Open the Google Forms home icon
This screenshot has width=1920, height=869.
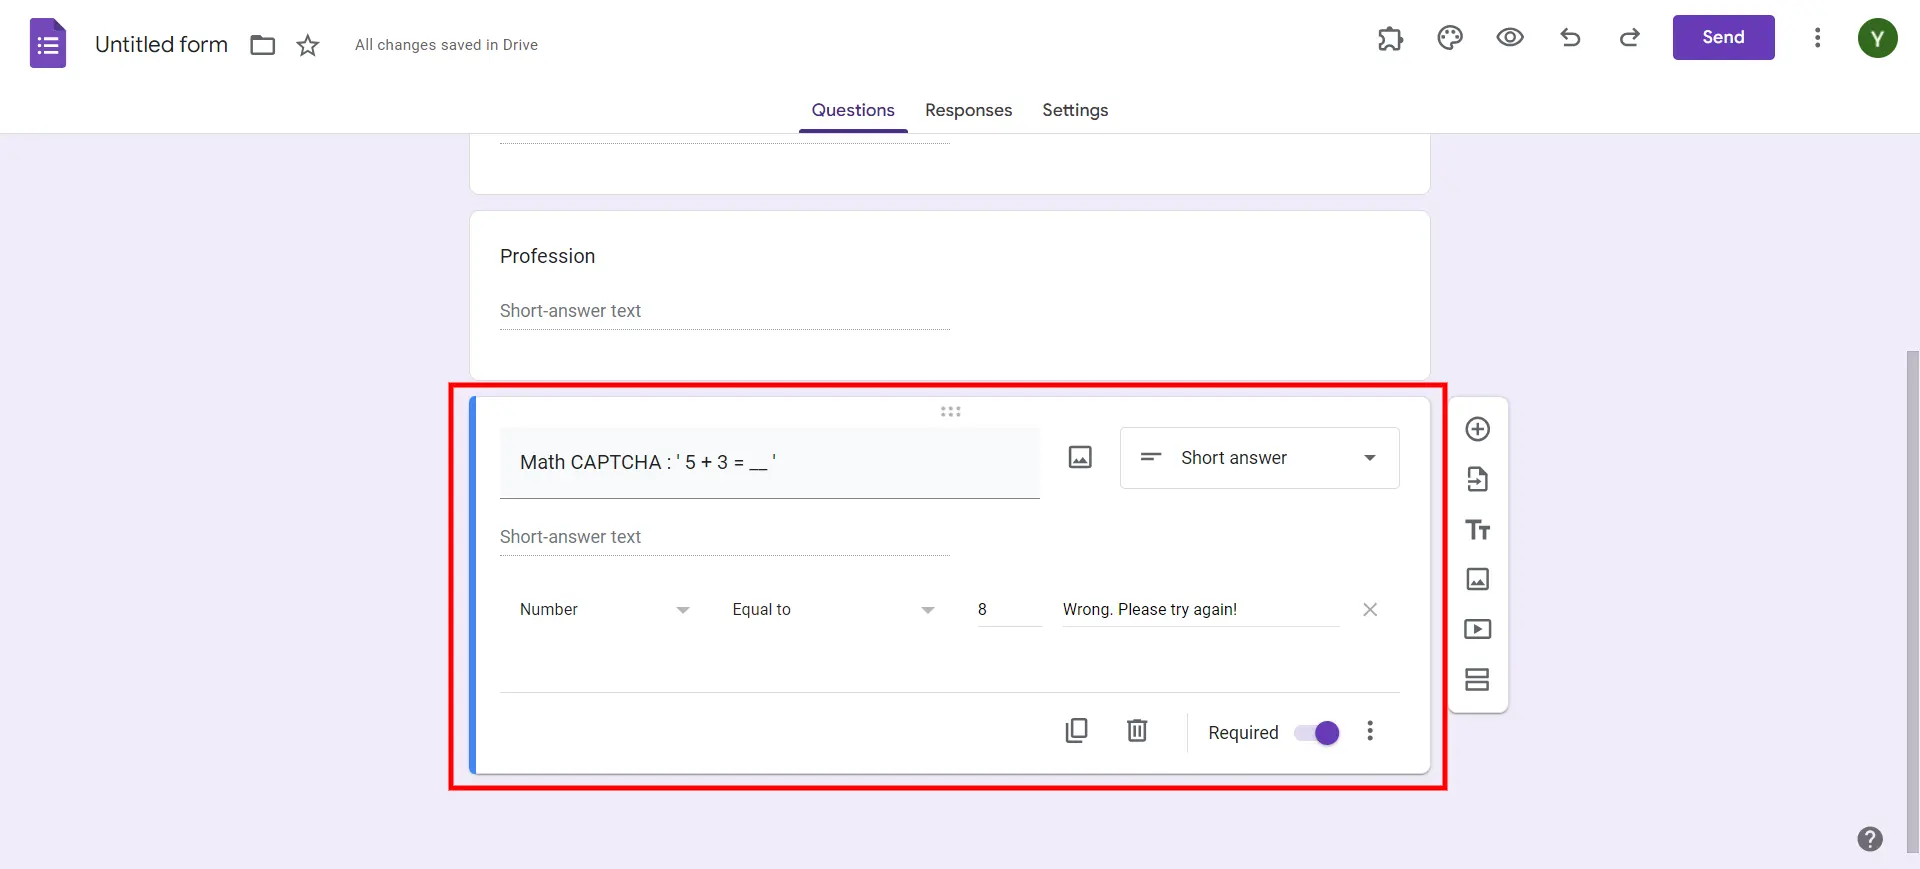click(48, 44)
